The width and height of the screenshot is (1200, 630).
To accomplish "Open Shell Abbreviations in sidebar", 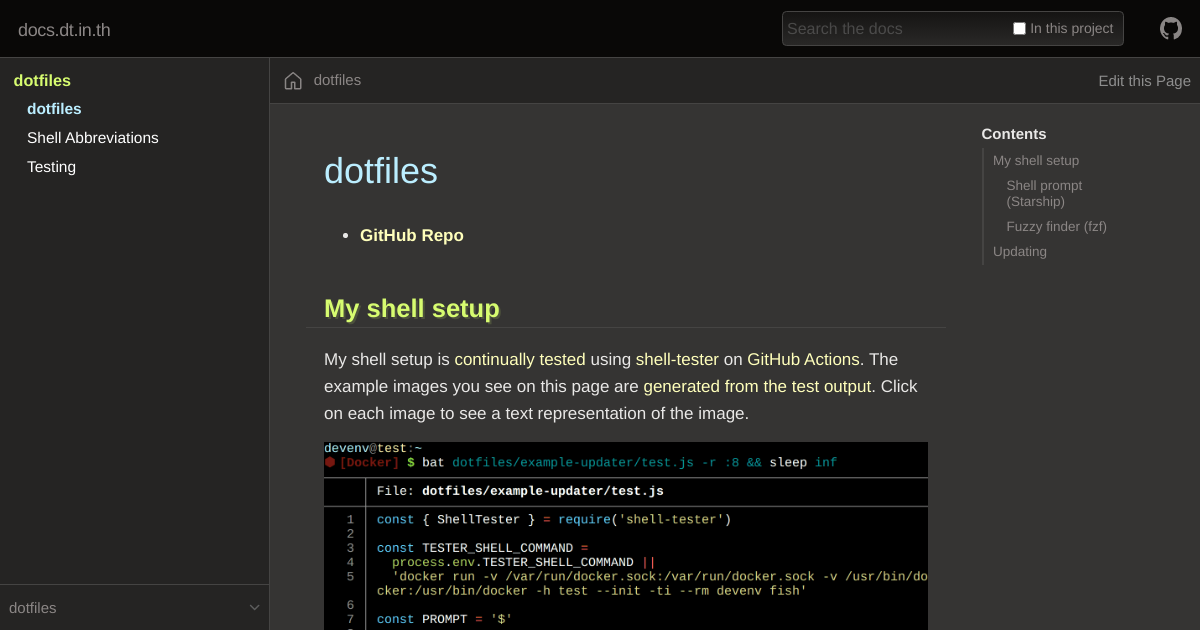I will pyautogui.click(x=93, y=138).
